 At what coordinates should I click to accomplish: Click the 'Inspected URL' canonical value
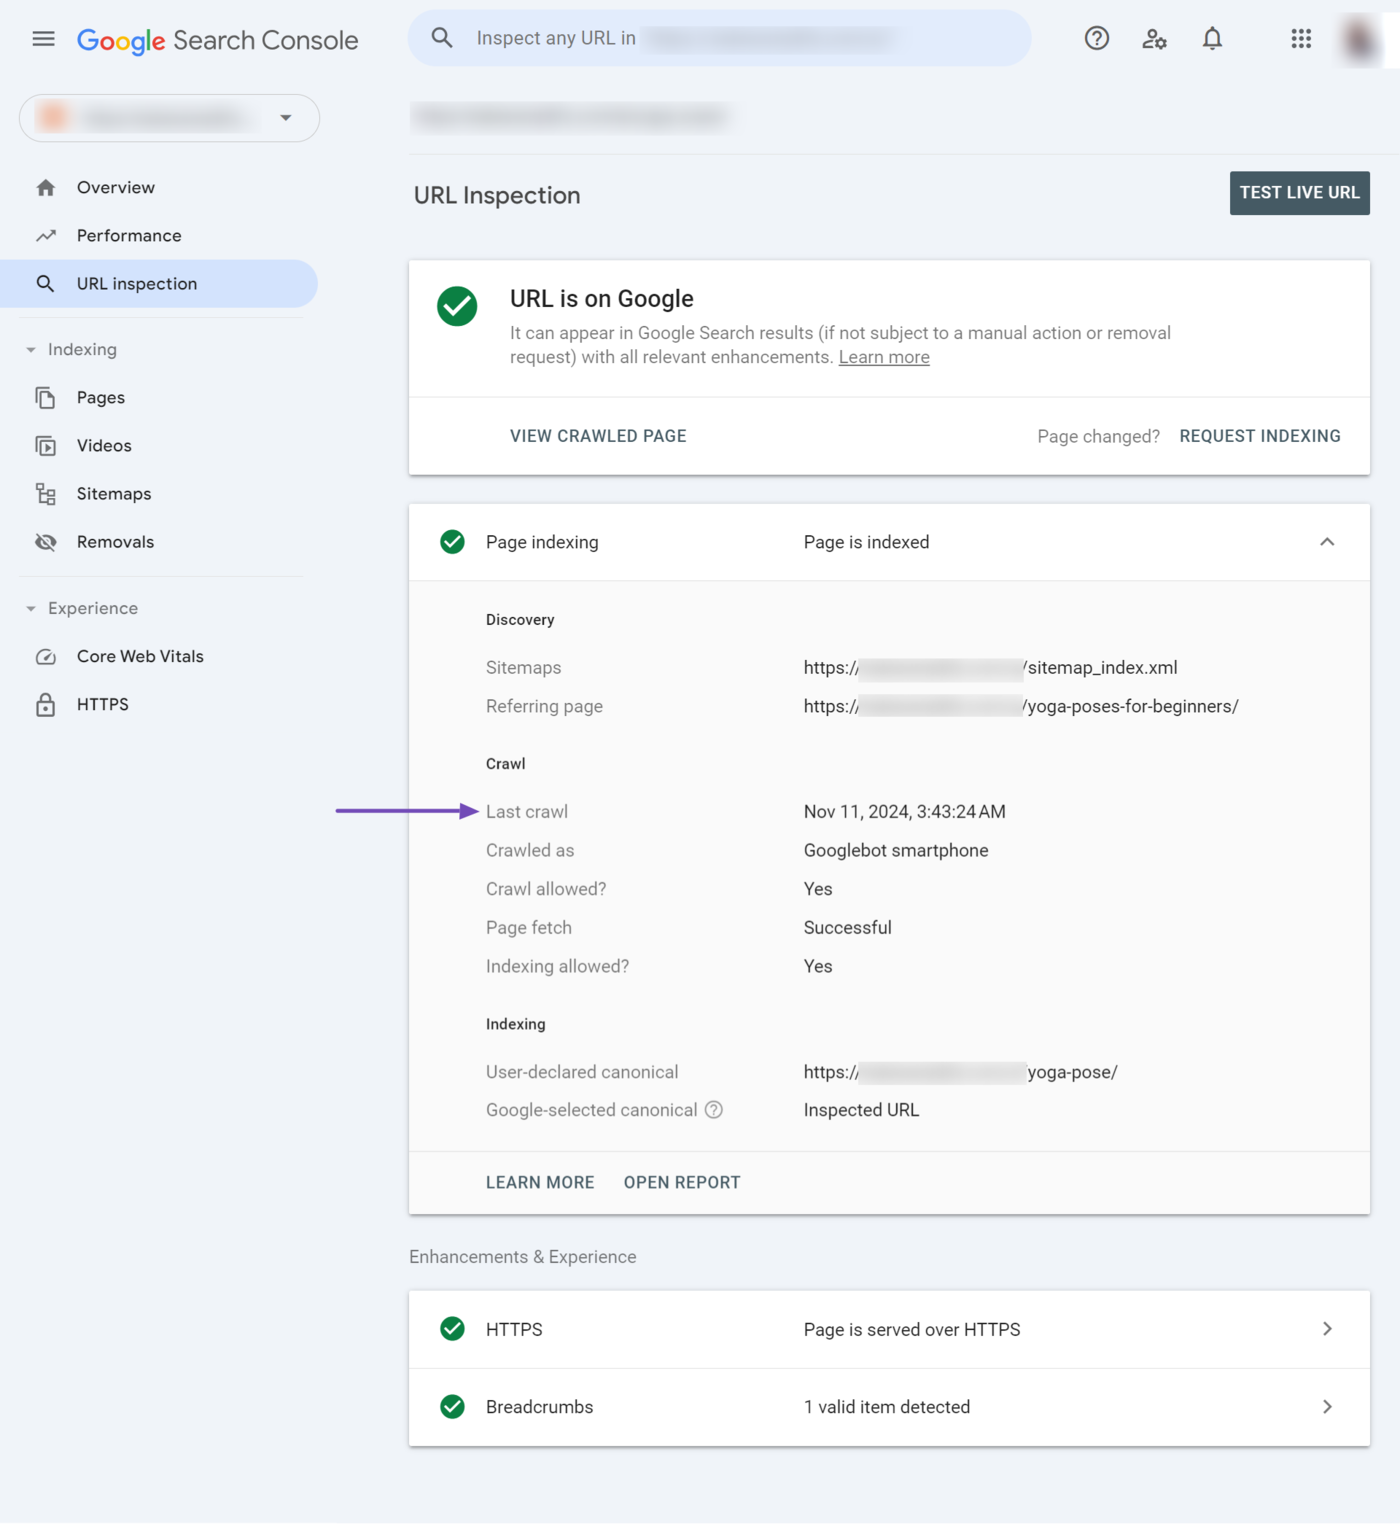[x=861, y=1110]
